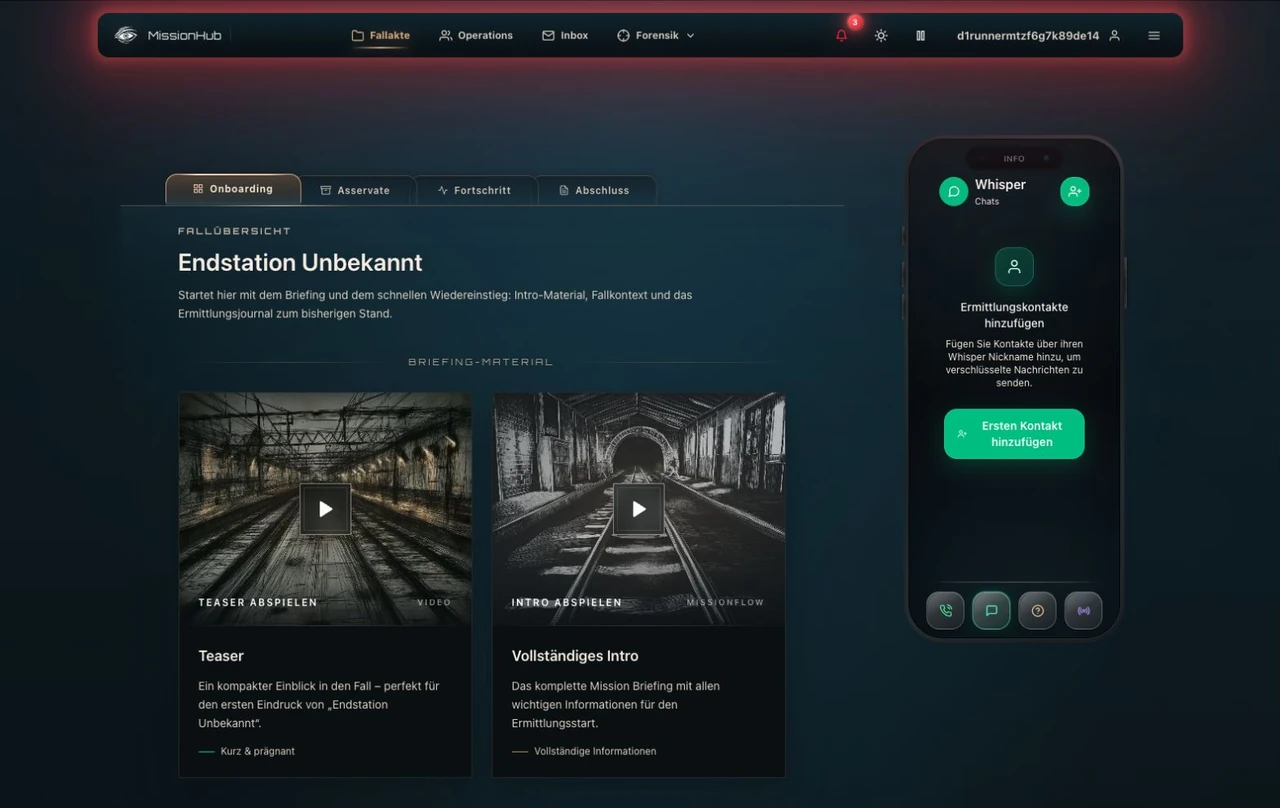Play the Teaser video
This screenshot has height=808, width=1280.
[x=325, y=509]
